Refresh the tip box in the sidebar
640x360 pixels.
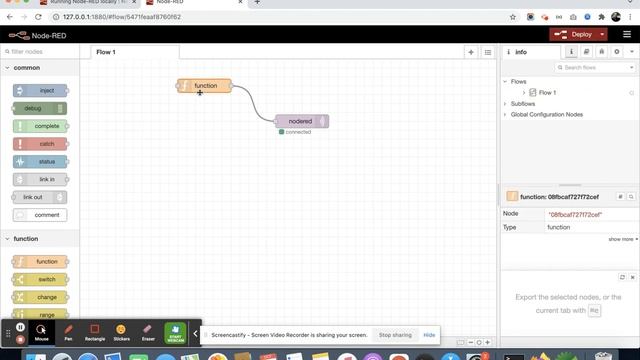(x=622, y=277)
